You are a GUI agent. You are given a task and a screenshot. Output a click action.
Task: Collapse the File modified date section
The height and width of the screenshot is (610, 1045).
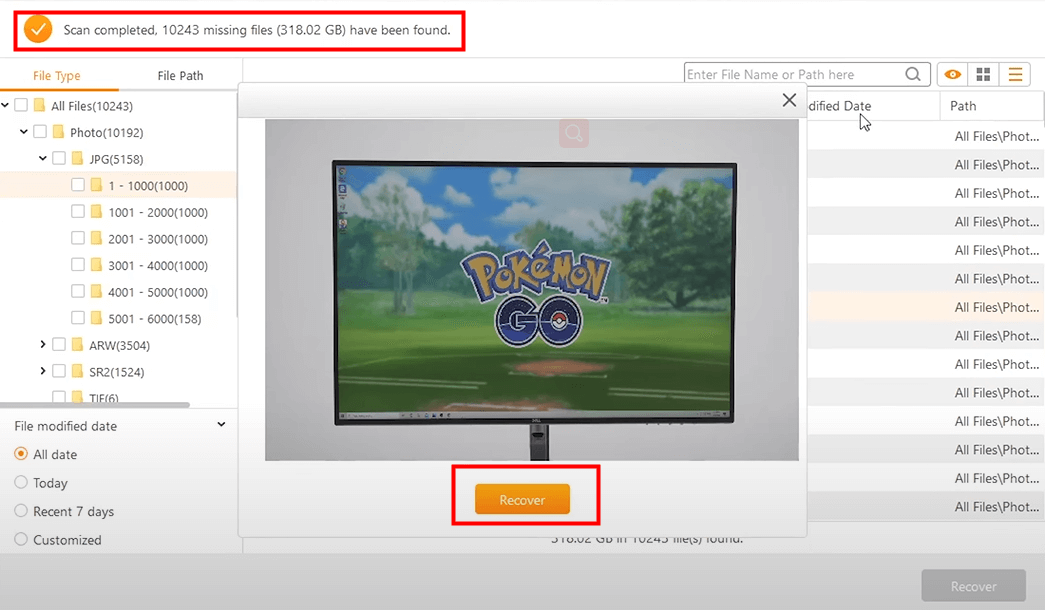coord(220,425)
